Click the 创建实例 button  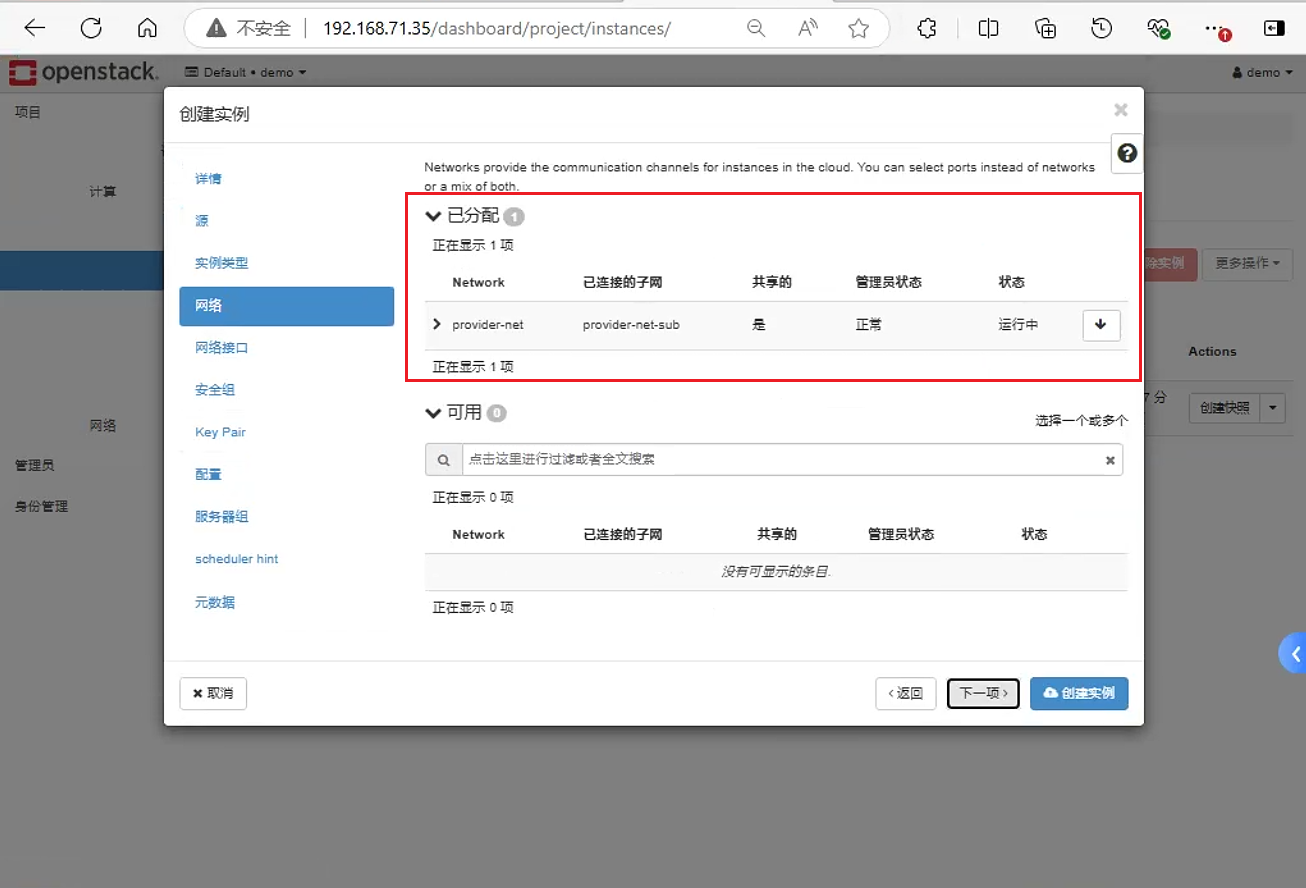1079,693
